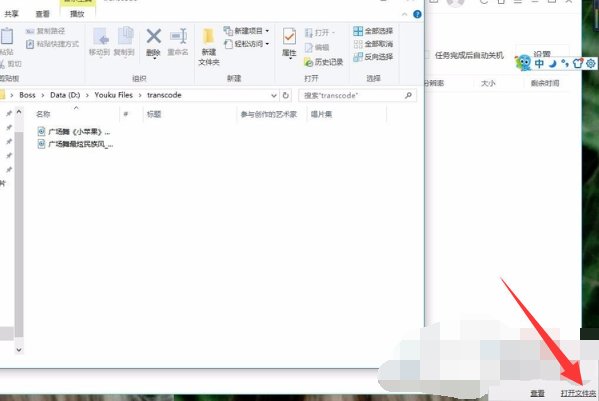Click the 设置 button in Youku window
Viewport: 599px width, 401px height.
tap(542, 54)
